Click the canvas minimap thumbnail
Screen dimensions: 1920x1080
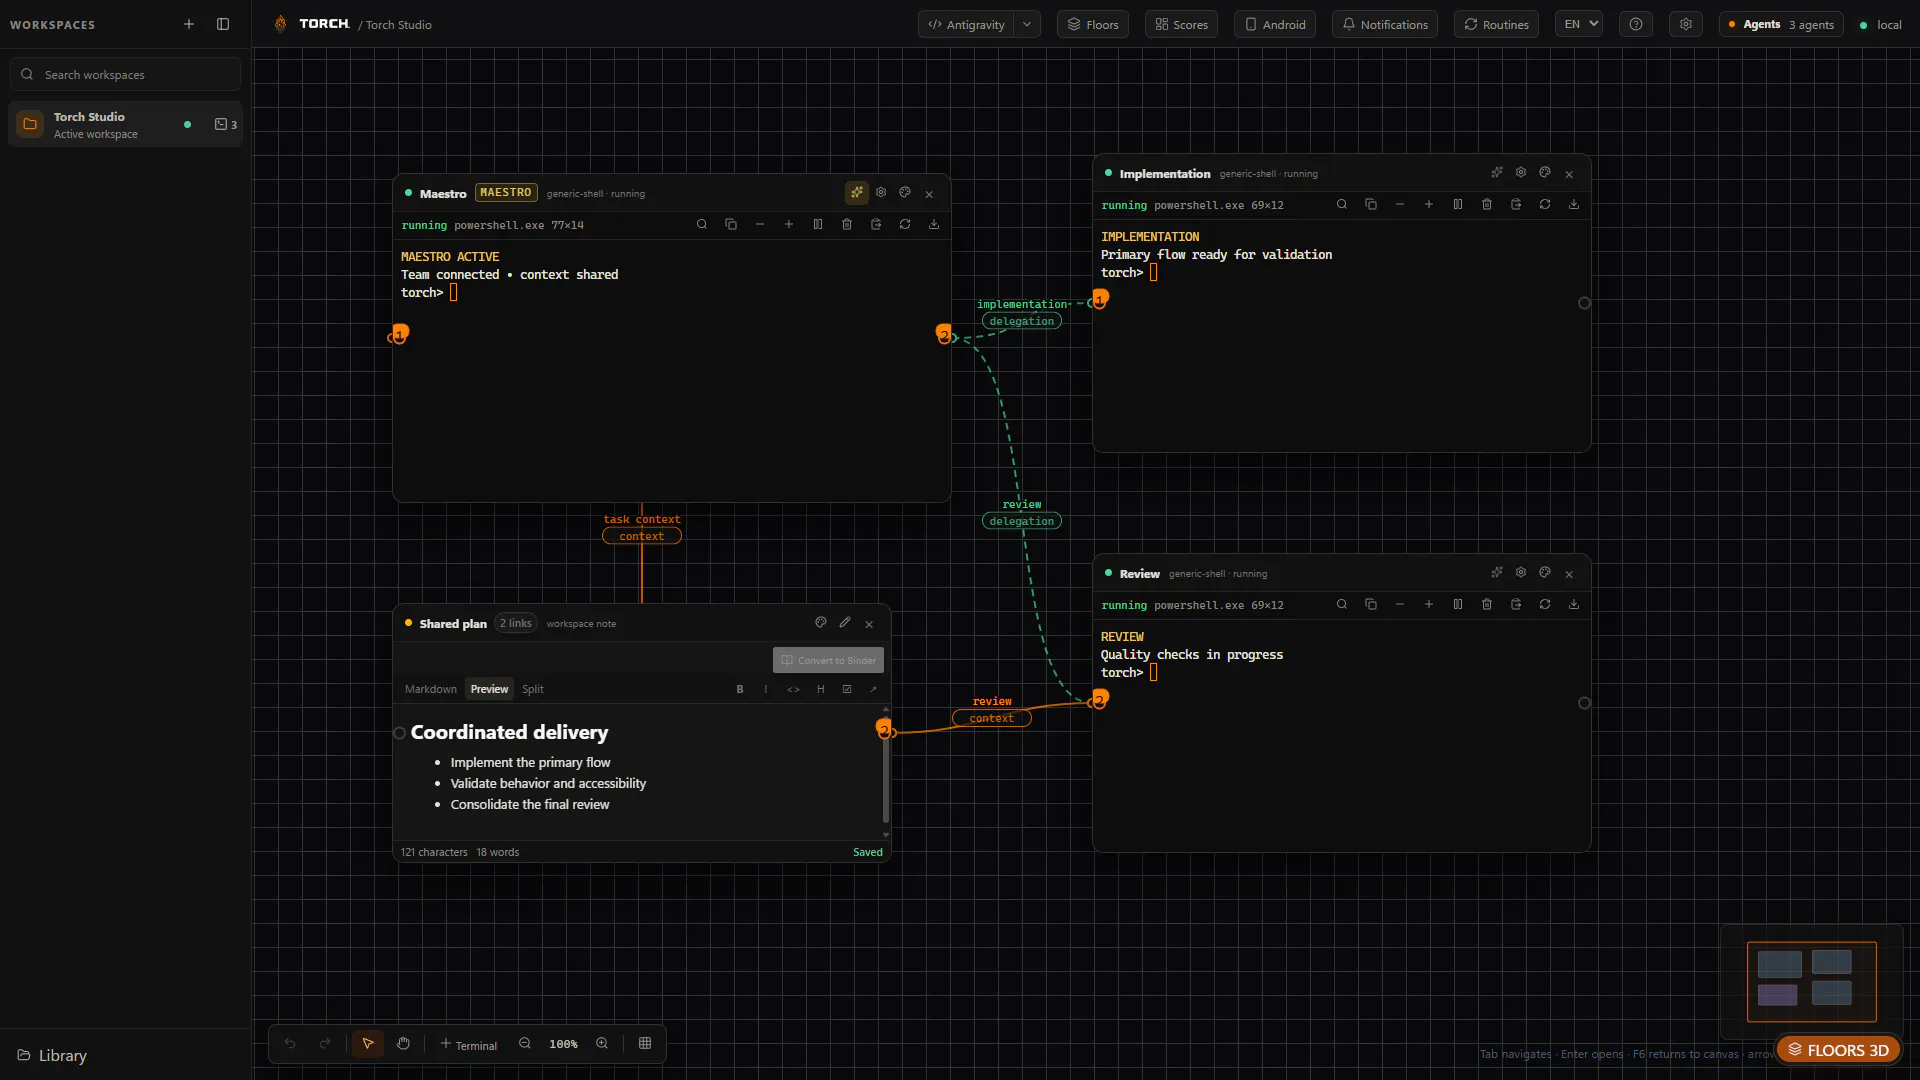[x=1811, y=982]
